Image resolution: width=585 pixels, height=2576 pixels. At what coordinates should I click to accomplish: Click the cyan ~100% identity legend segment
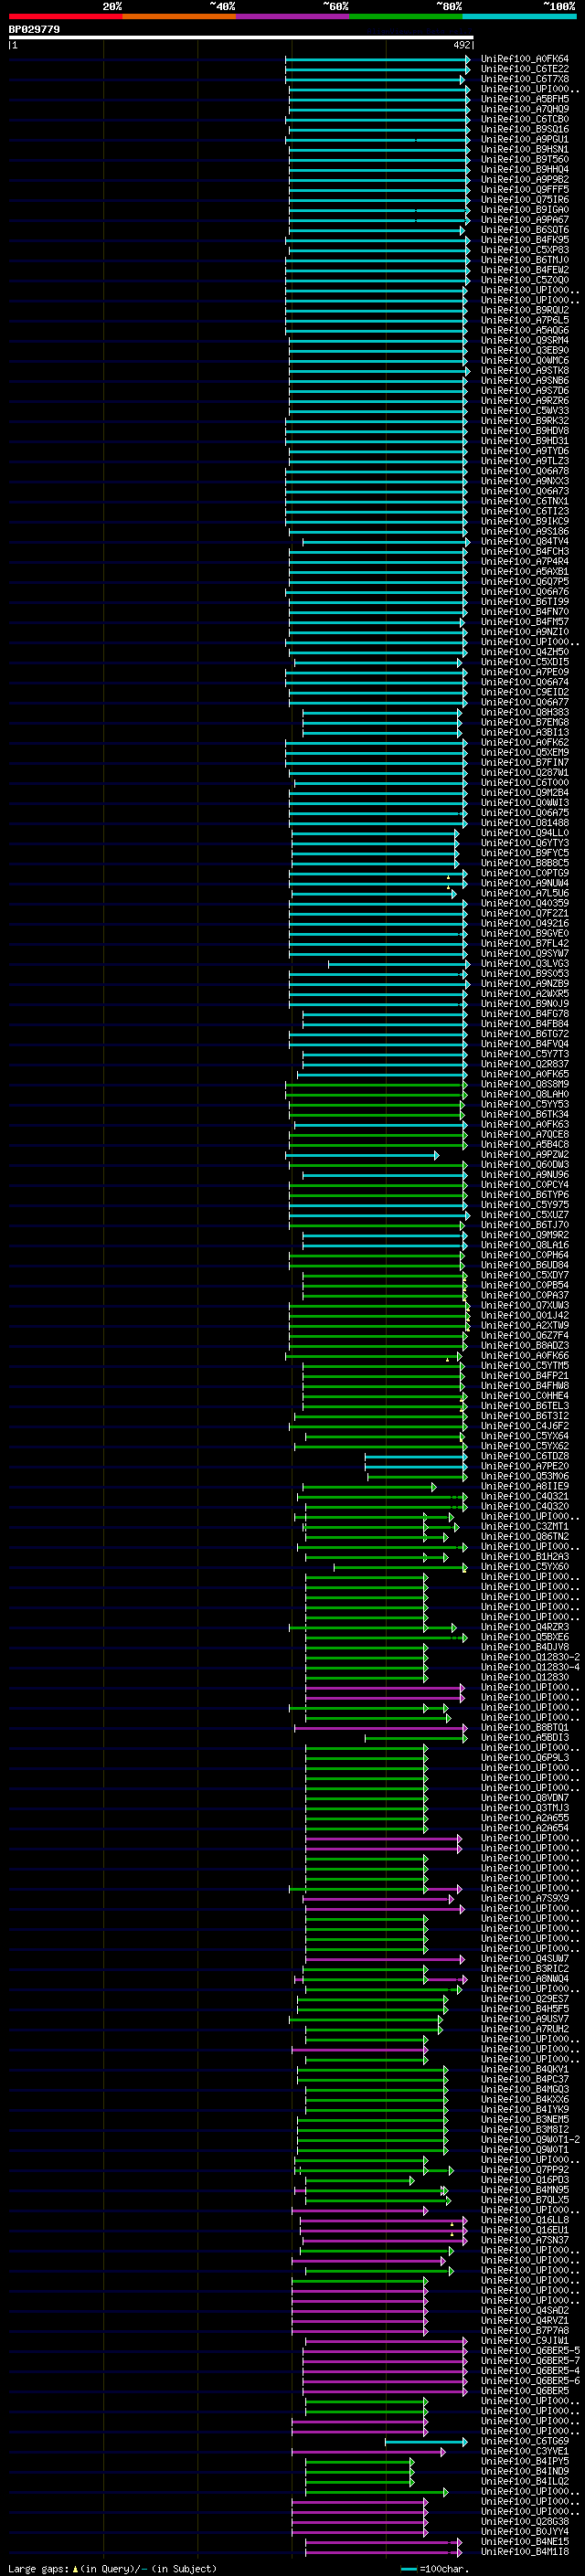519,16
